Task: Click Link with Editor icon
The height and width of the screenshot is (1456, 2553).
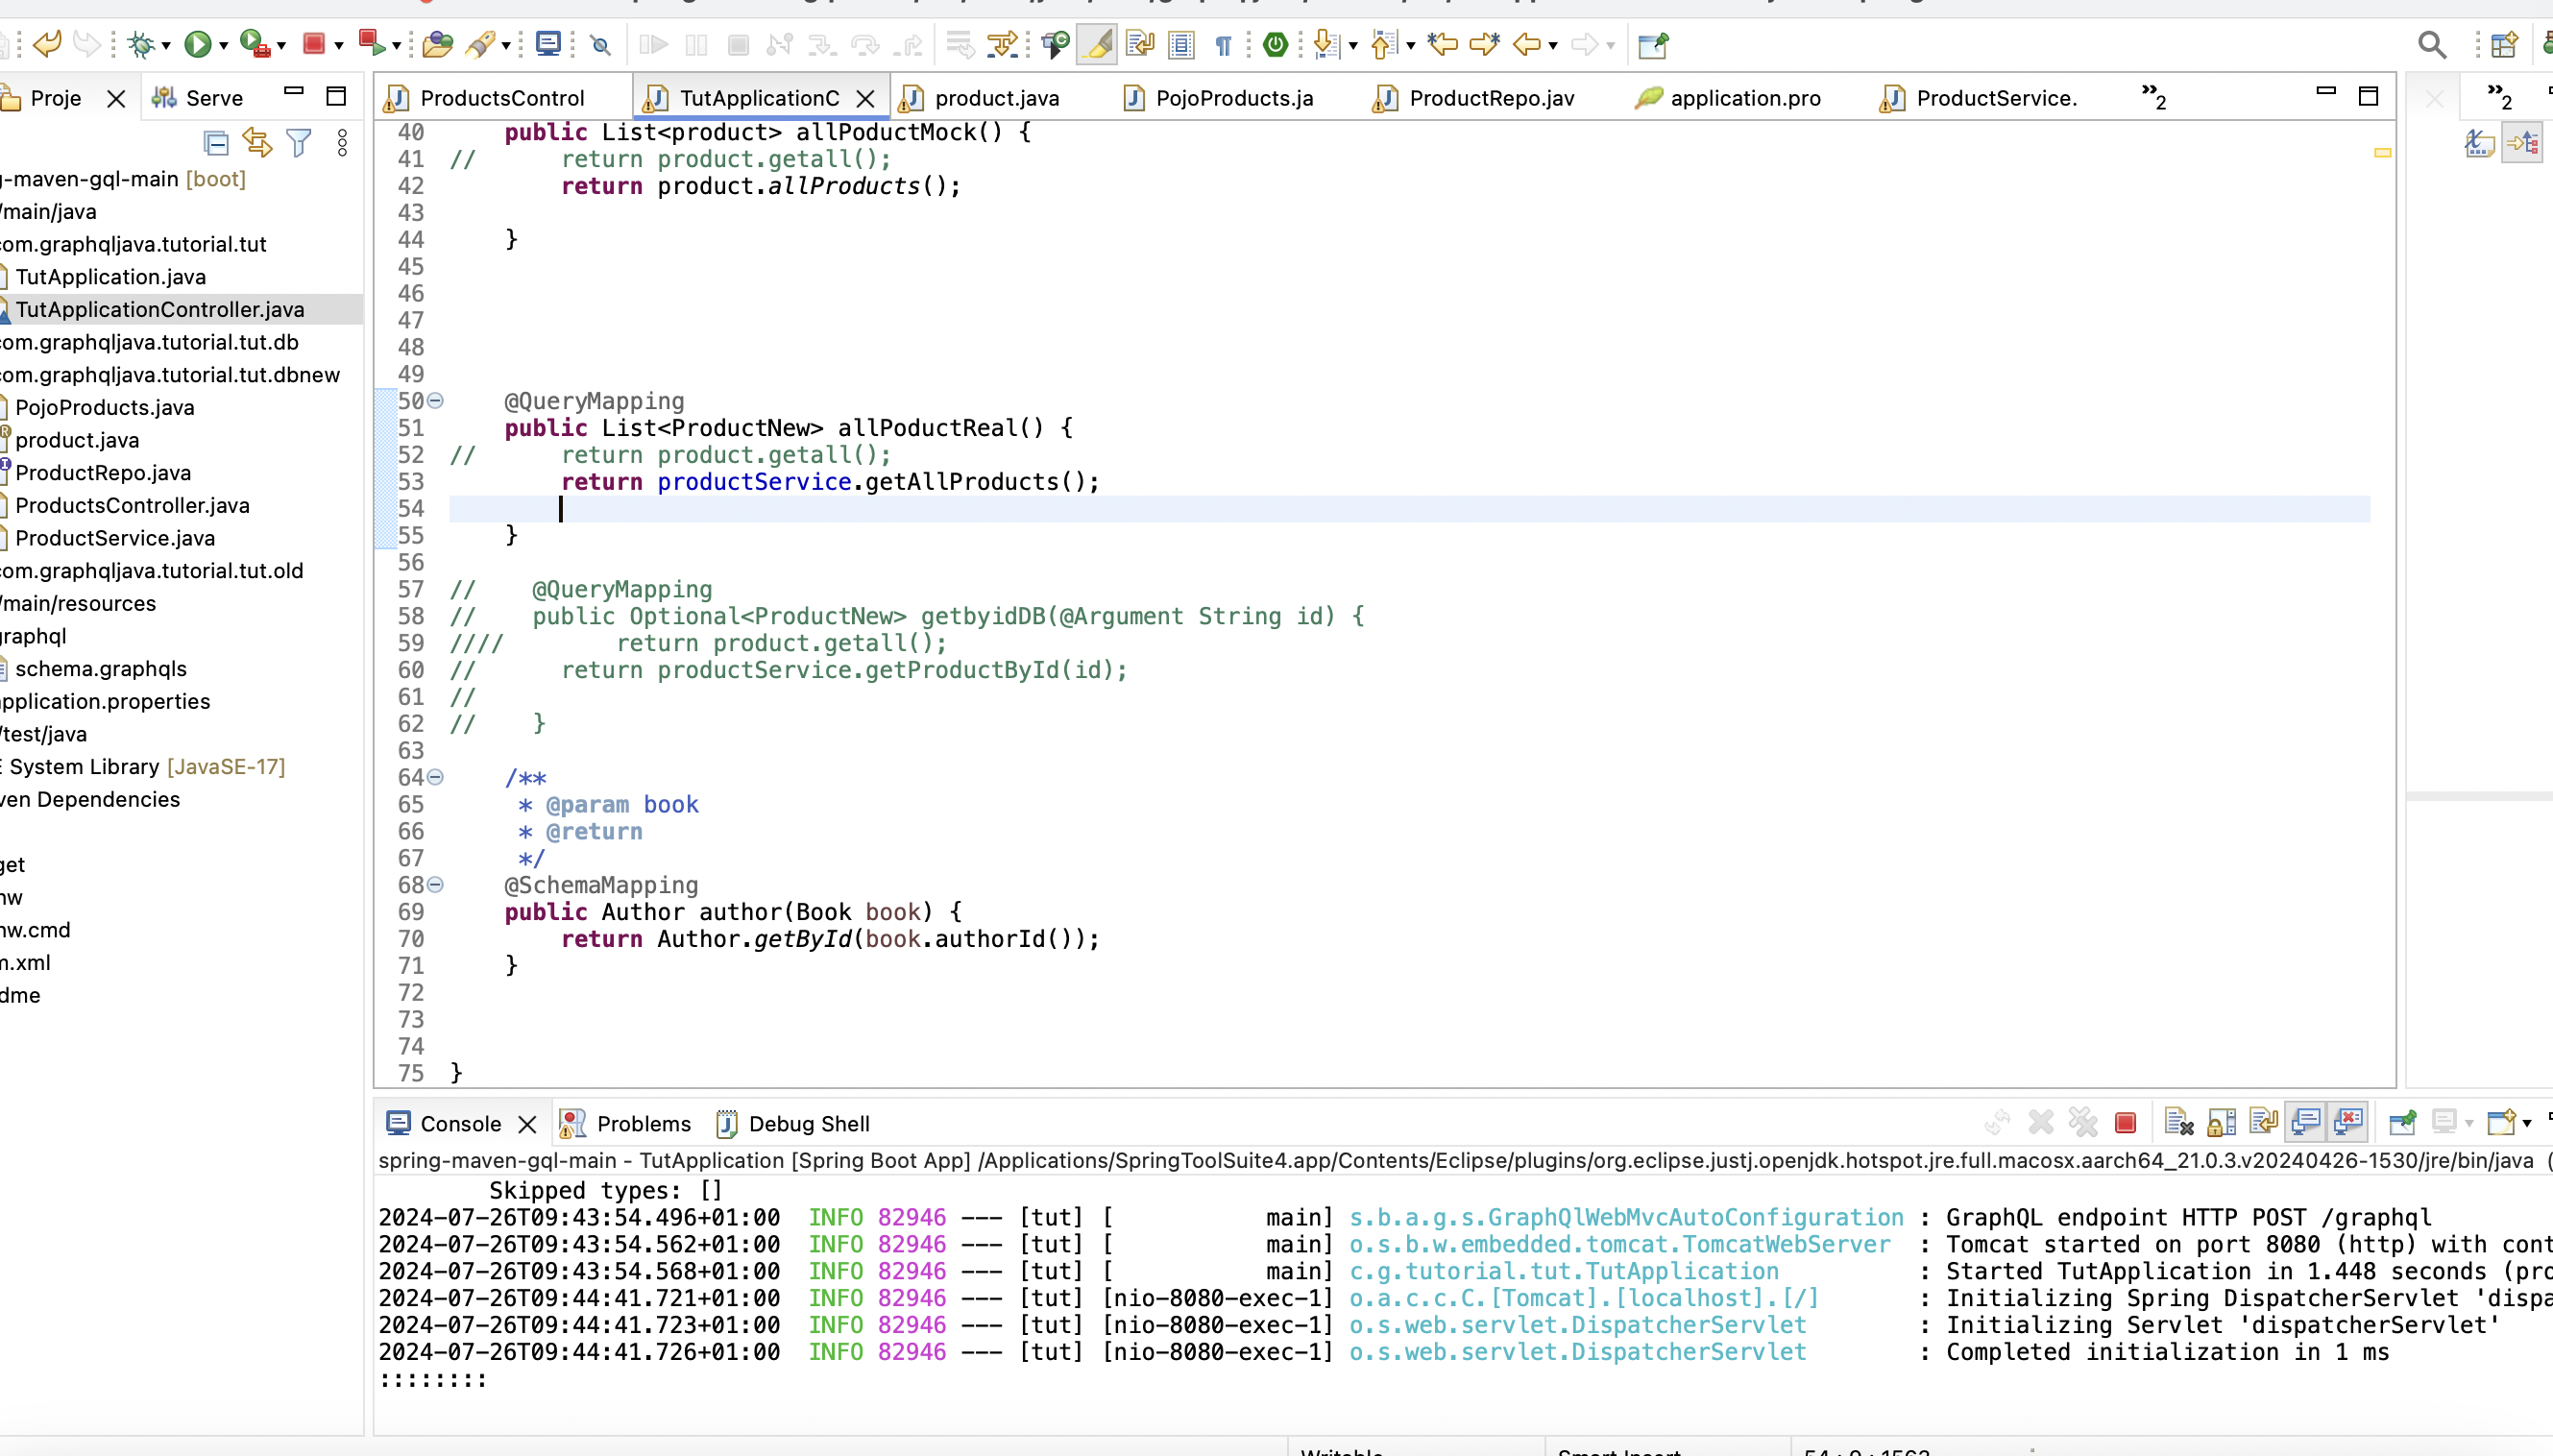Action: pos(257,144)
